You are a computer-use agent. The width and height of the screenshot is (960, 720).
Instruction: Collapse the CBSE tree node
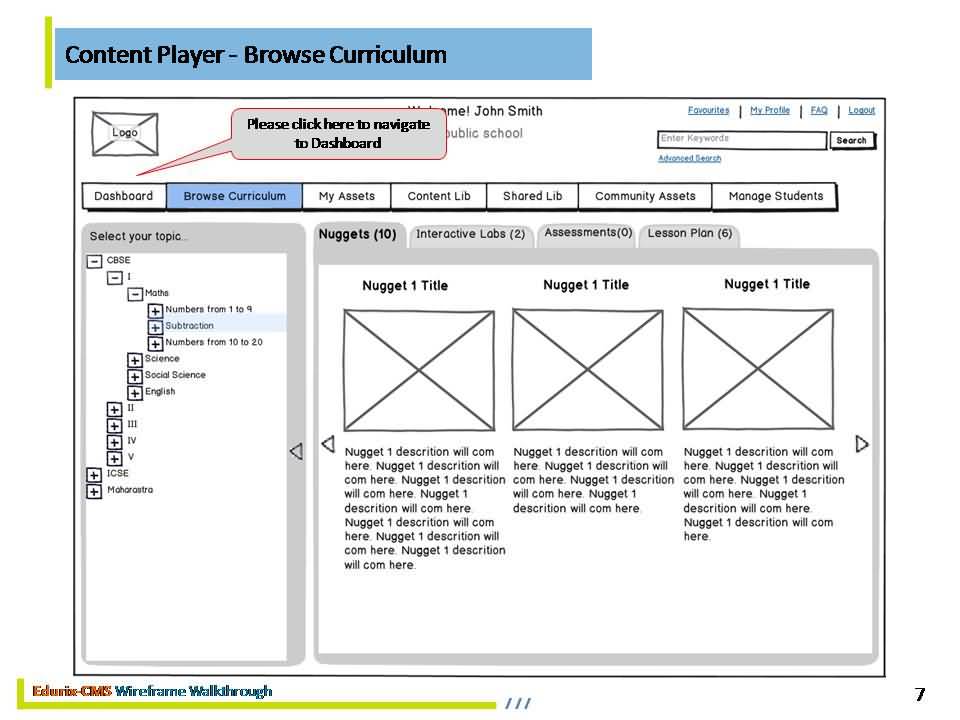tap(94, 261)
